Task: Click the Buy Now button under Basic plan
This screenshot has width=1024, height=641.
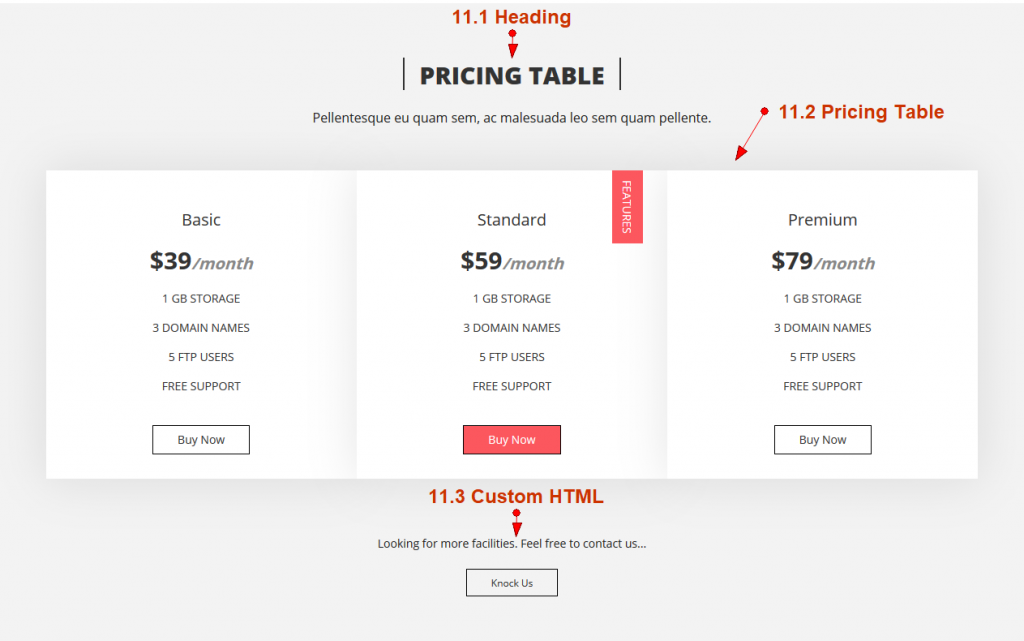Action: 201,439
